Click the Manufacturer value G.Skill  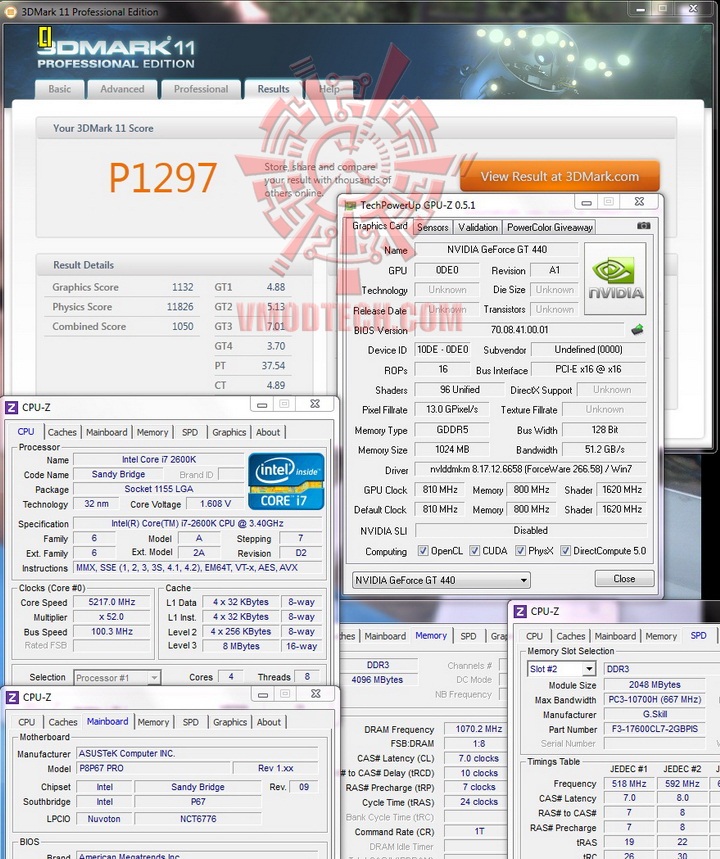coord(654,714)
